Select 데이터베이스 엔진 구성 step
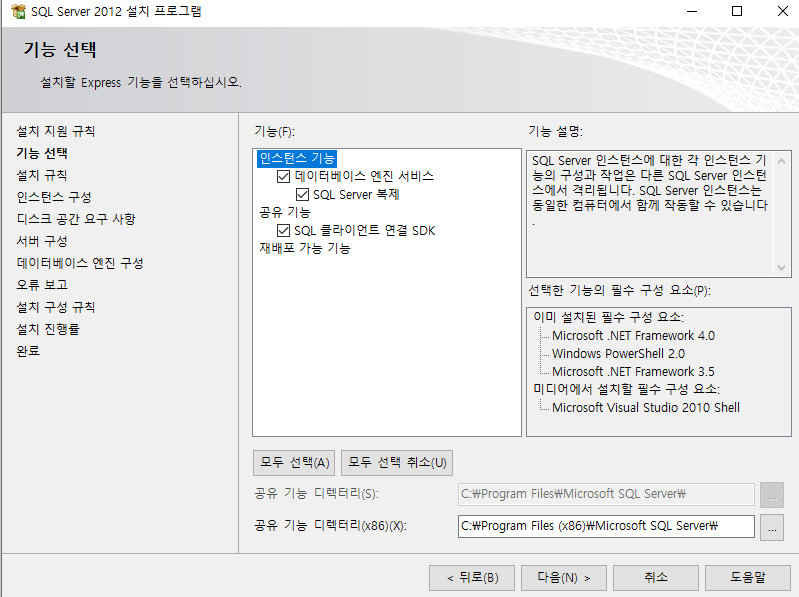Screen dimensions: 799x597 (x=80, y=263)
